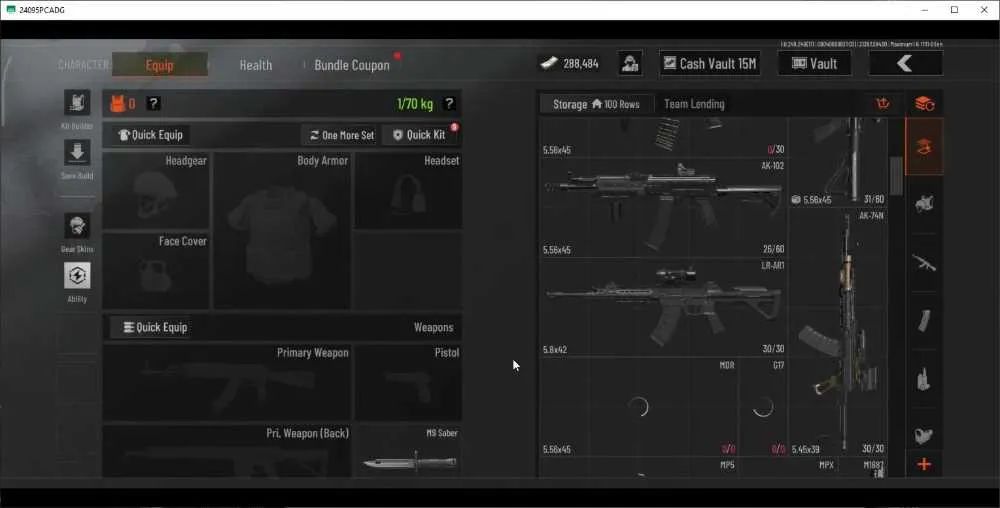Viewport: 1000px width, 508px height.
Task: Click the upper Quick Equip button
Action: pyautogui.click(x=151, y=135)
